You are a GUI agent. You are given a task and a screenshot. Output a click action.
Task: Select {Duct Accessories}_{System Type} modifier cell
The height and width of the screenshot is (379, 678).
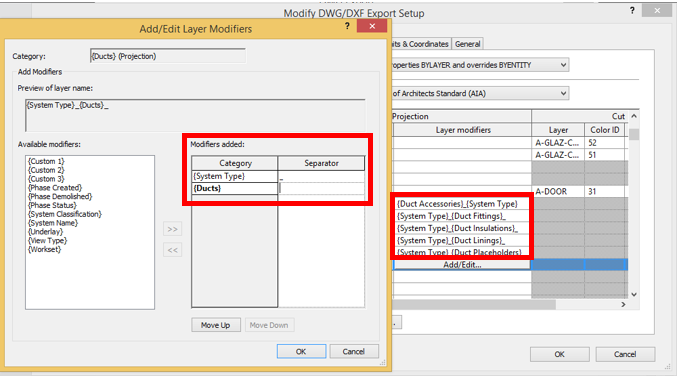tap(462, 204)
